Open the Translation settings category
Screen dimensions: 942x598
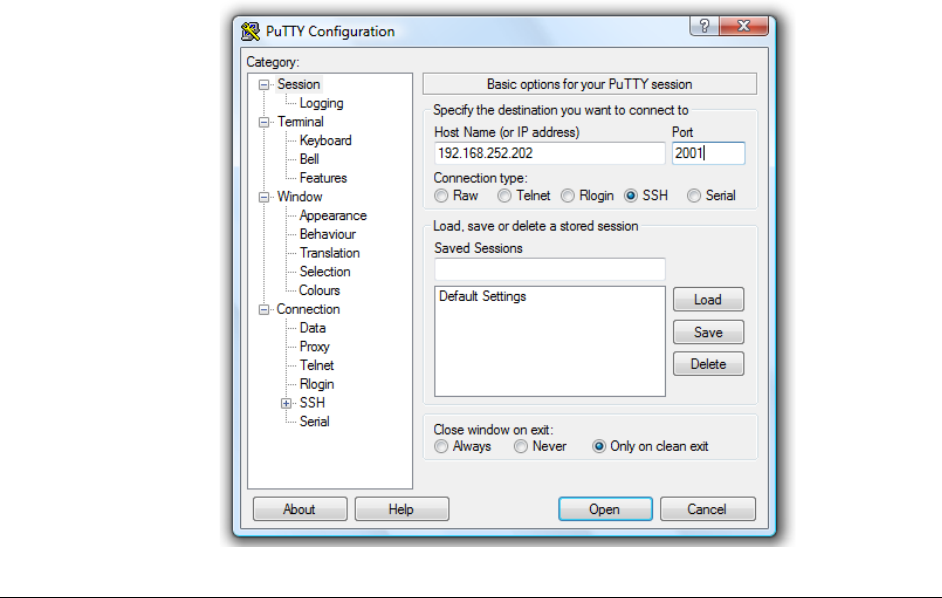pyautogui.click(x=330, y=253)
